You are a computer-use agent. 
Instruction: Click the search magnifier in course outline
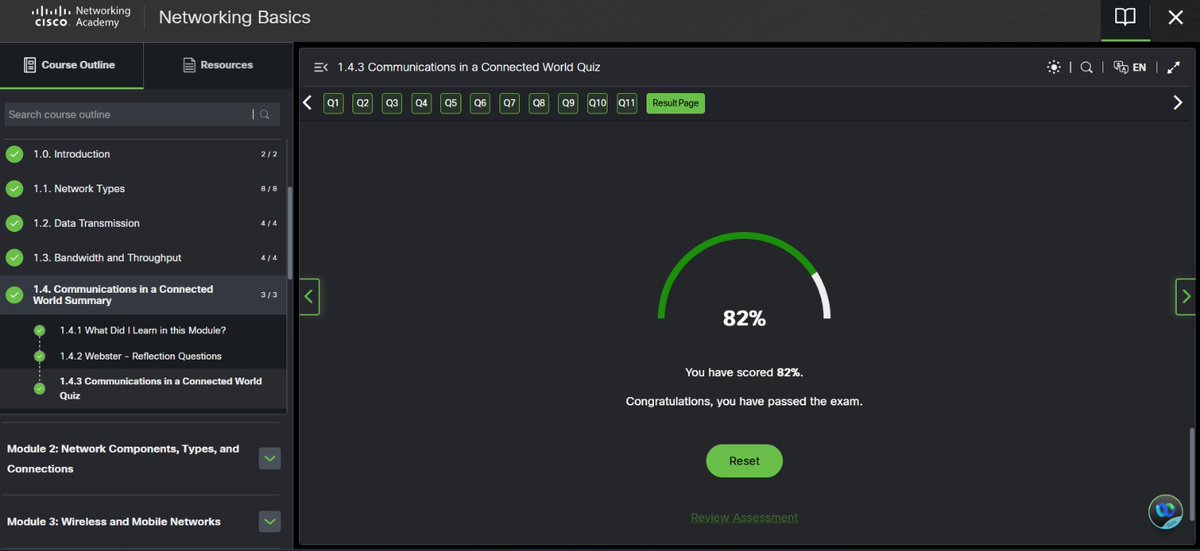[x=264, y=115]
